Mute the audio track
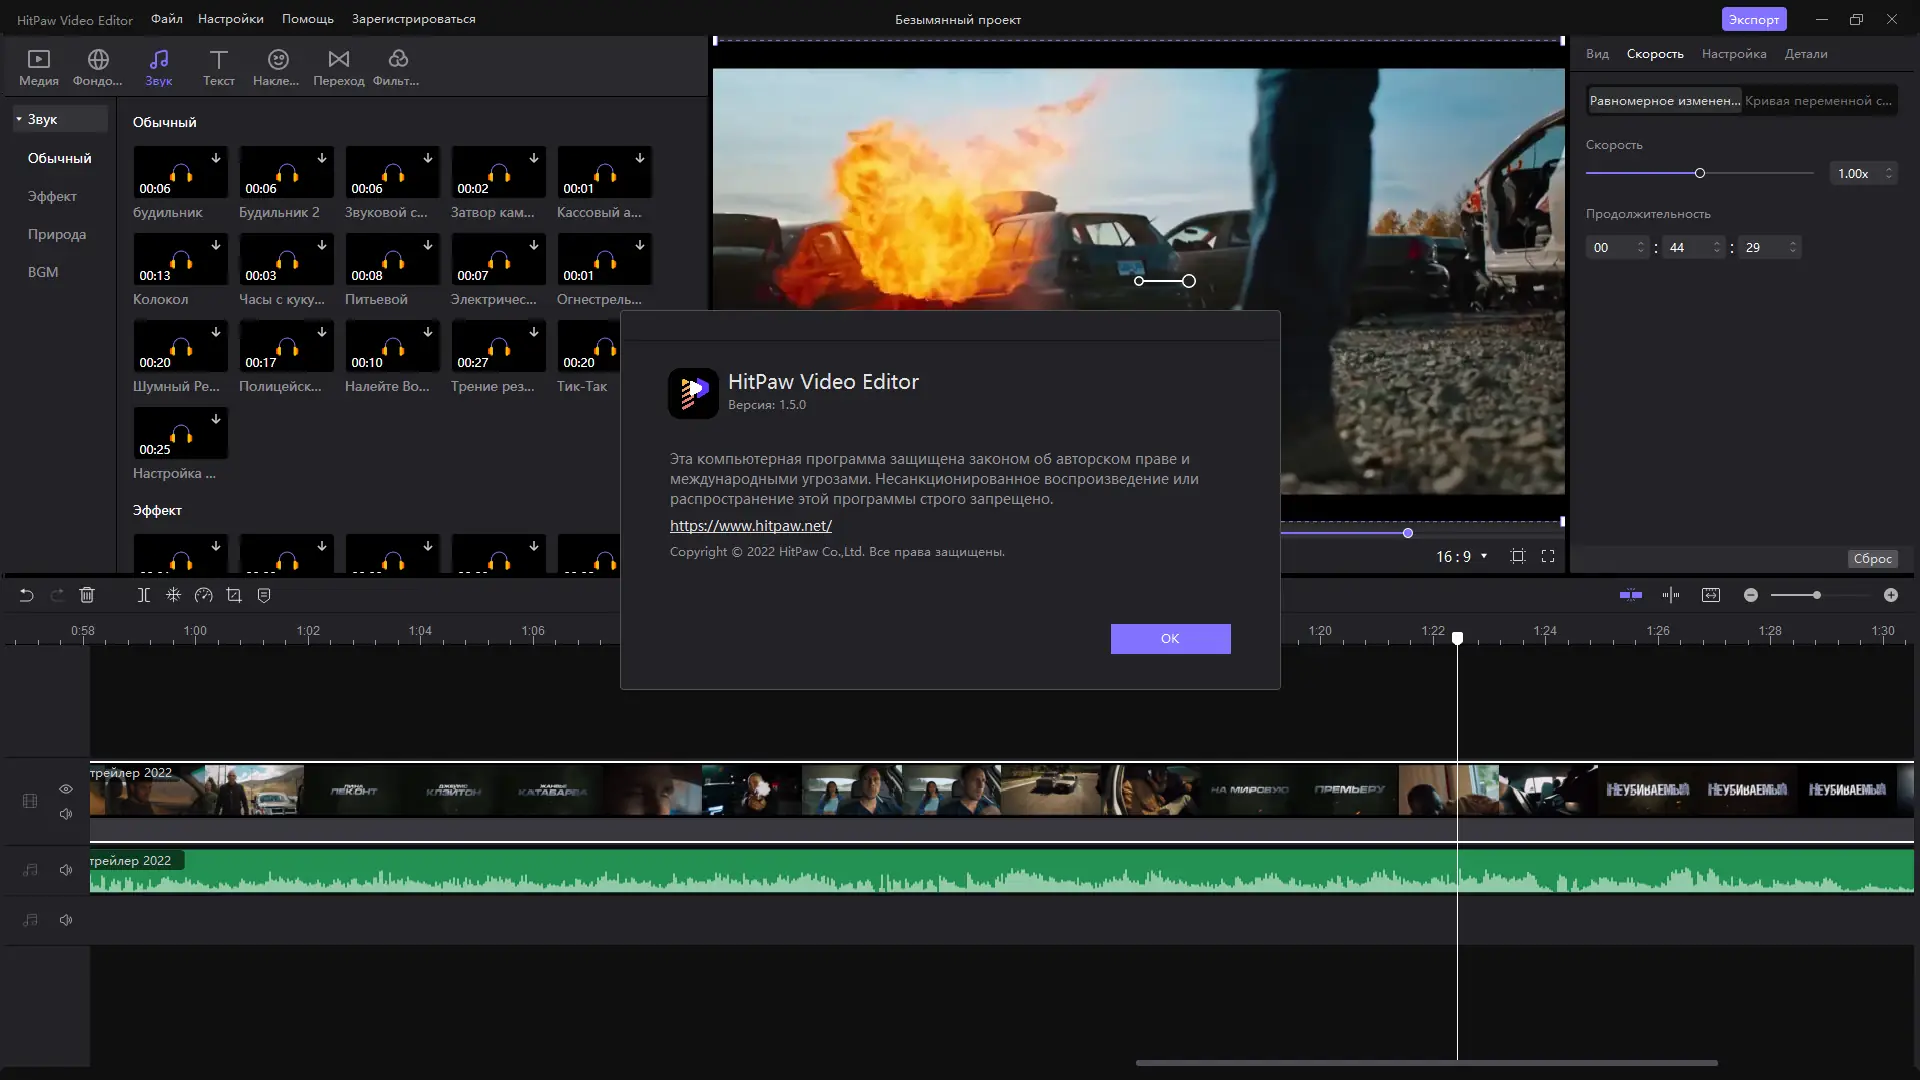 (65, 869)
